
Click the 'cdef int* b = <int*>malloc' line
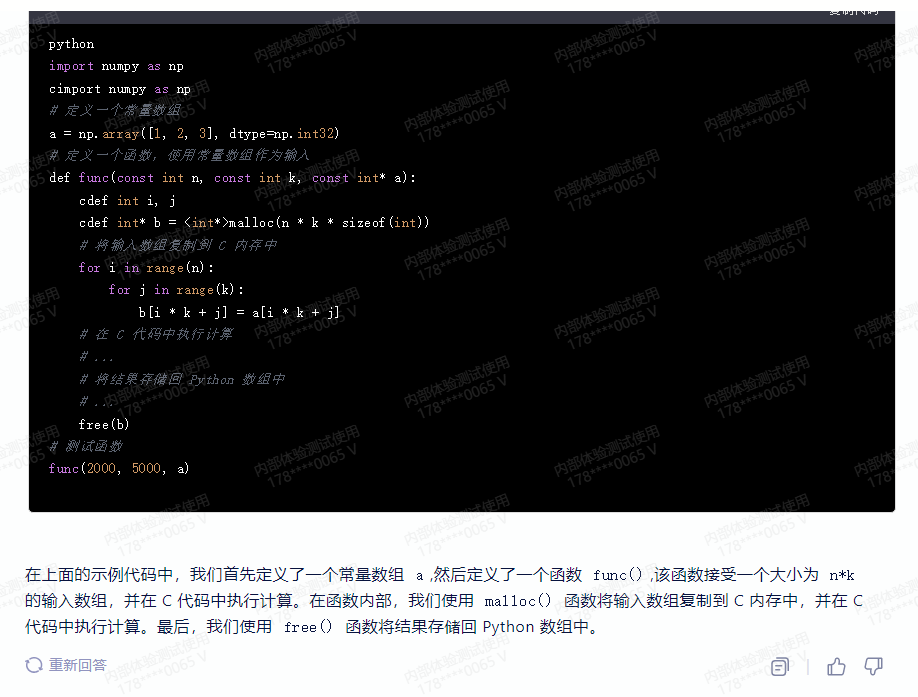coord(254,222)
